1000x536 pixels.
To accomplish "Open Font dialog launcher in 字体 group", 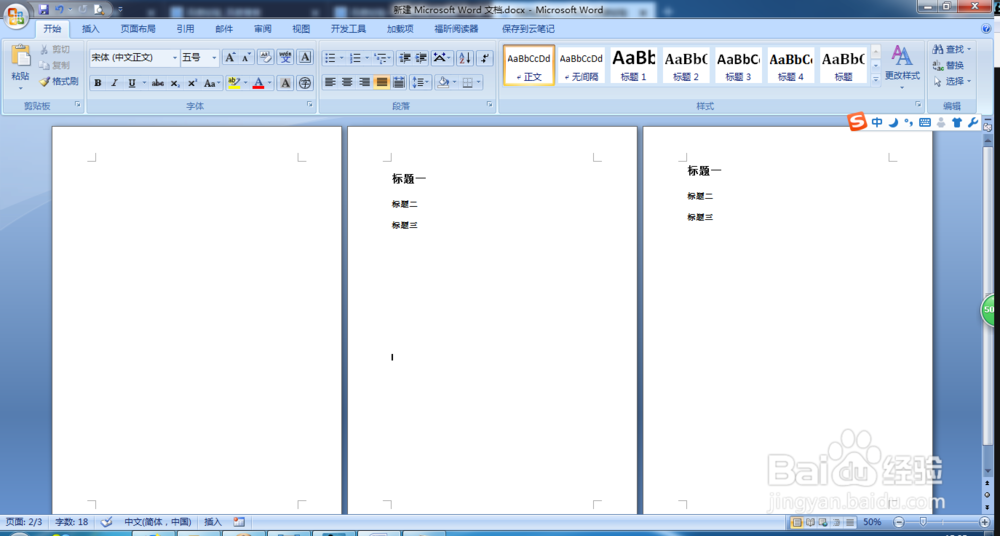I will click(x=310, y=105).
